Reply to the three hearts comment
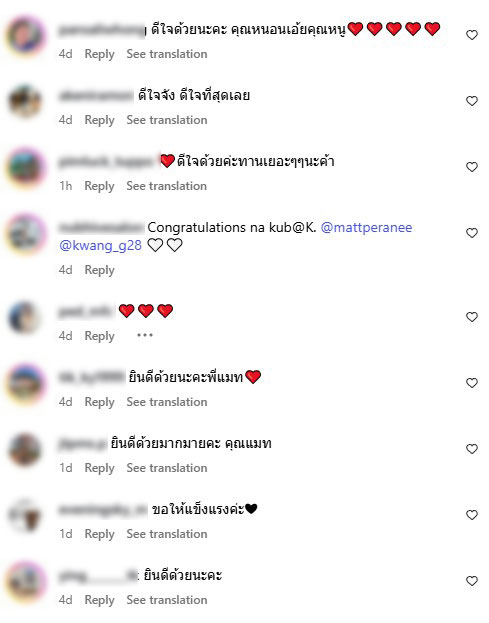This screenshot has height=623, width=489. (x=99, y=336)
